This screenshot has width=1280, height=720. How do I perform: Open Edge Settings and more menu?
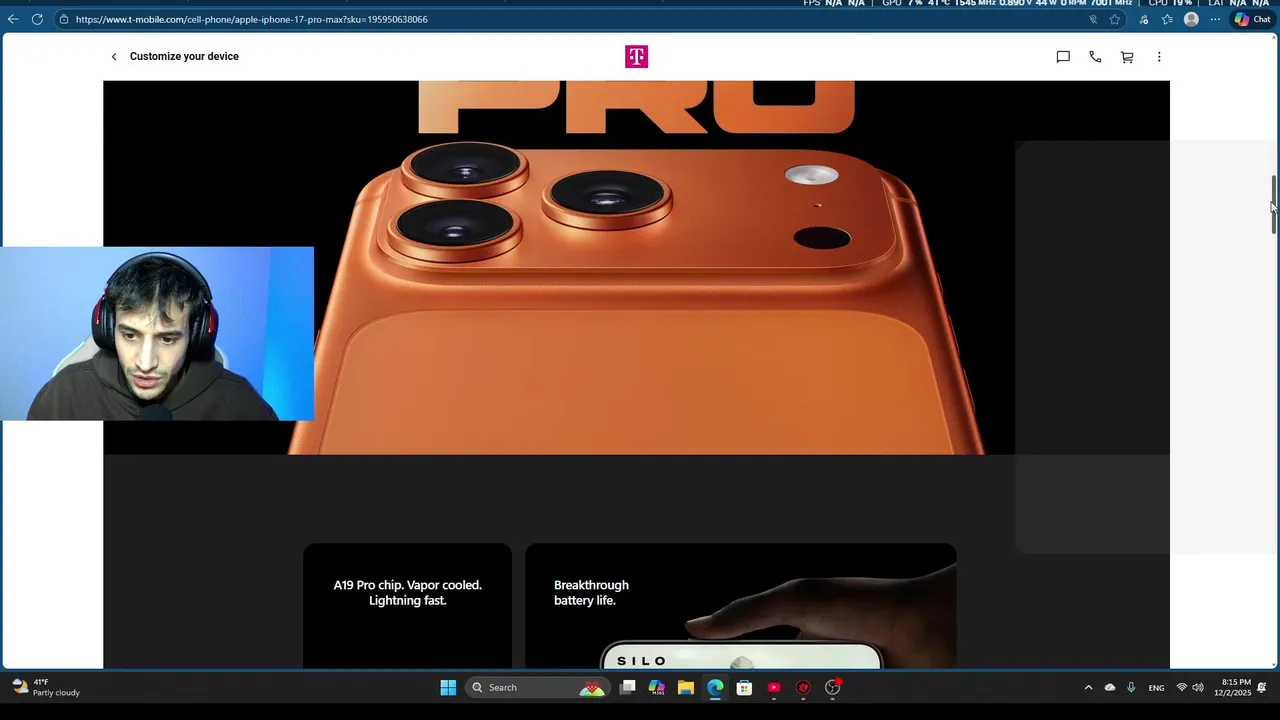pos(1215,19)
